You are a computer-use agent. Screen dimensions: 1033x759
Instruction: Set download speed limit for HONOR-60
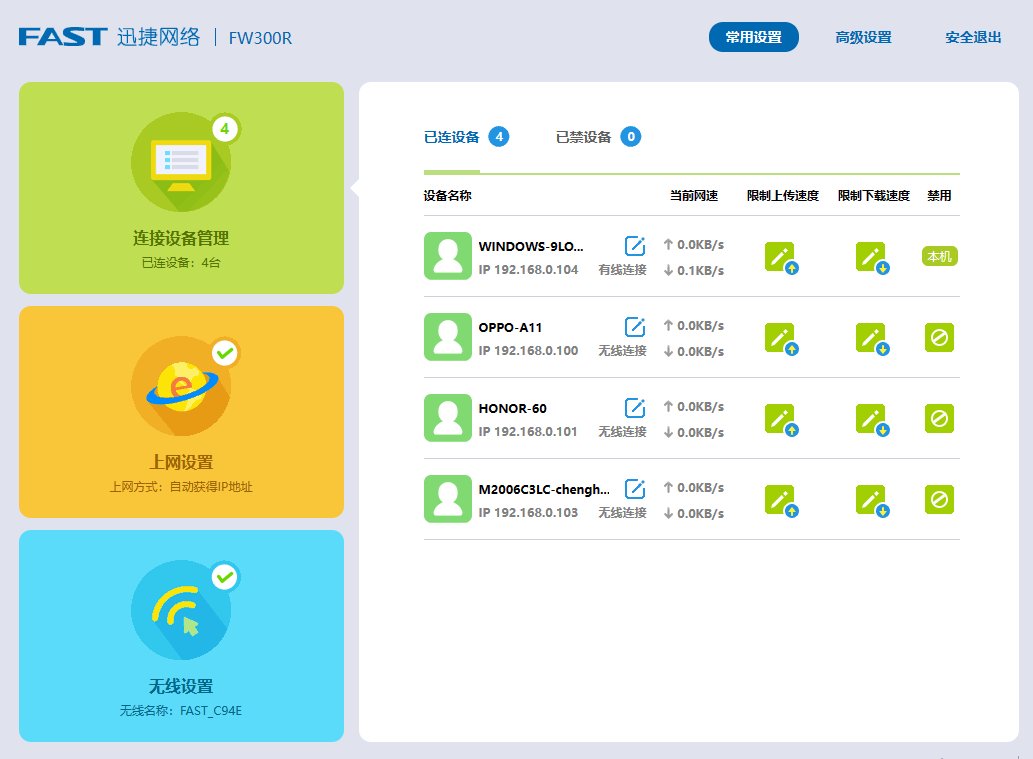(871, 419)
